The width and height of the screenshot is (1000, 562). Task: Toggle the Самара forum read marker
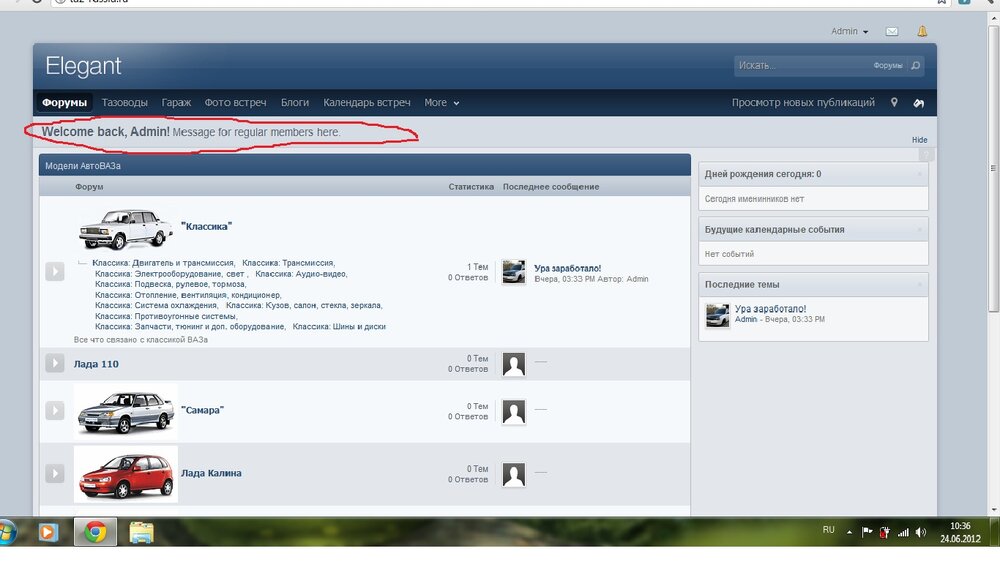tap(55, 411)
